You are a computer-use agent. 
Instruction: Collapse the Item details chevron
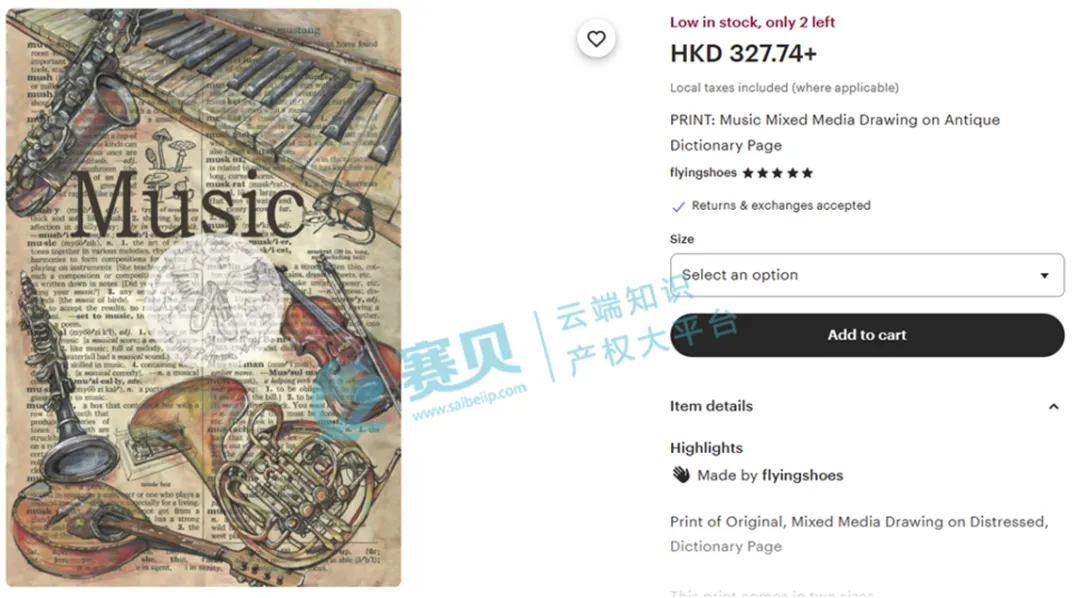(1053, 406)
